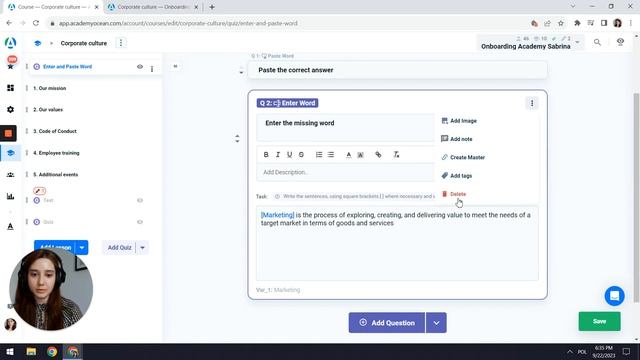Clear text formatting
The width and height of the screenshot is (640, 360).
(396, 155)
